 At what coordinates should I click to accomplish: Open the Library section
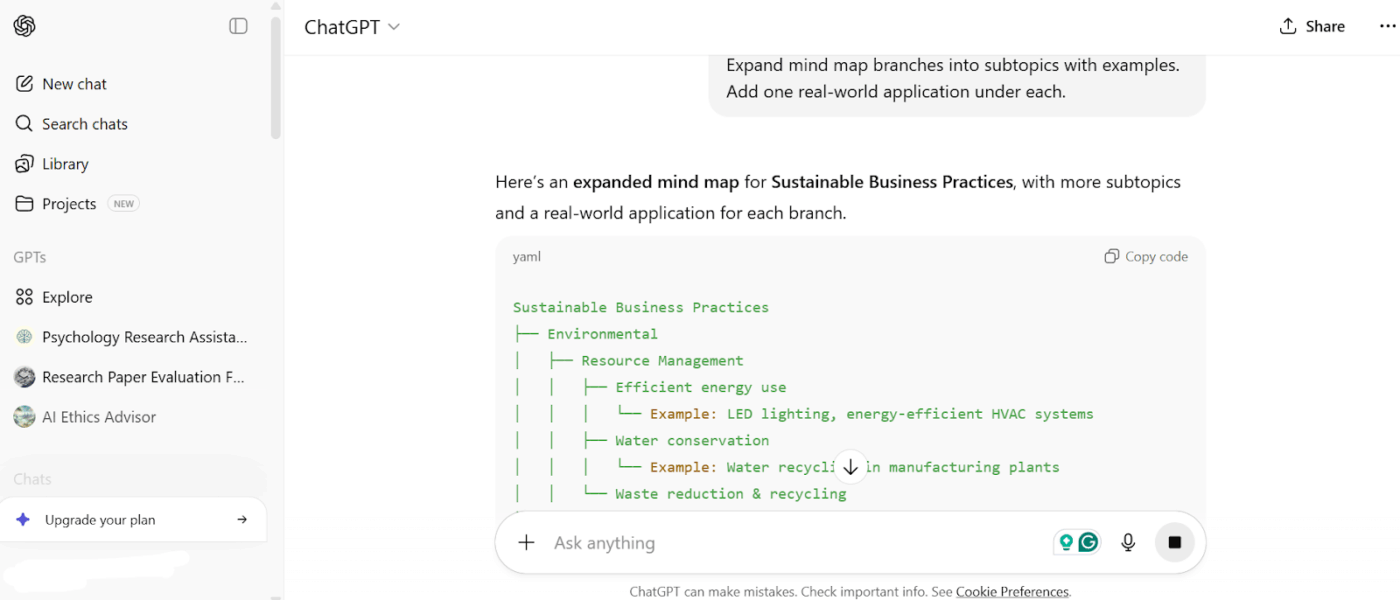[65, 164]
